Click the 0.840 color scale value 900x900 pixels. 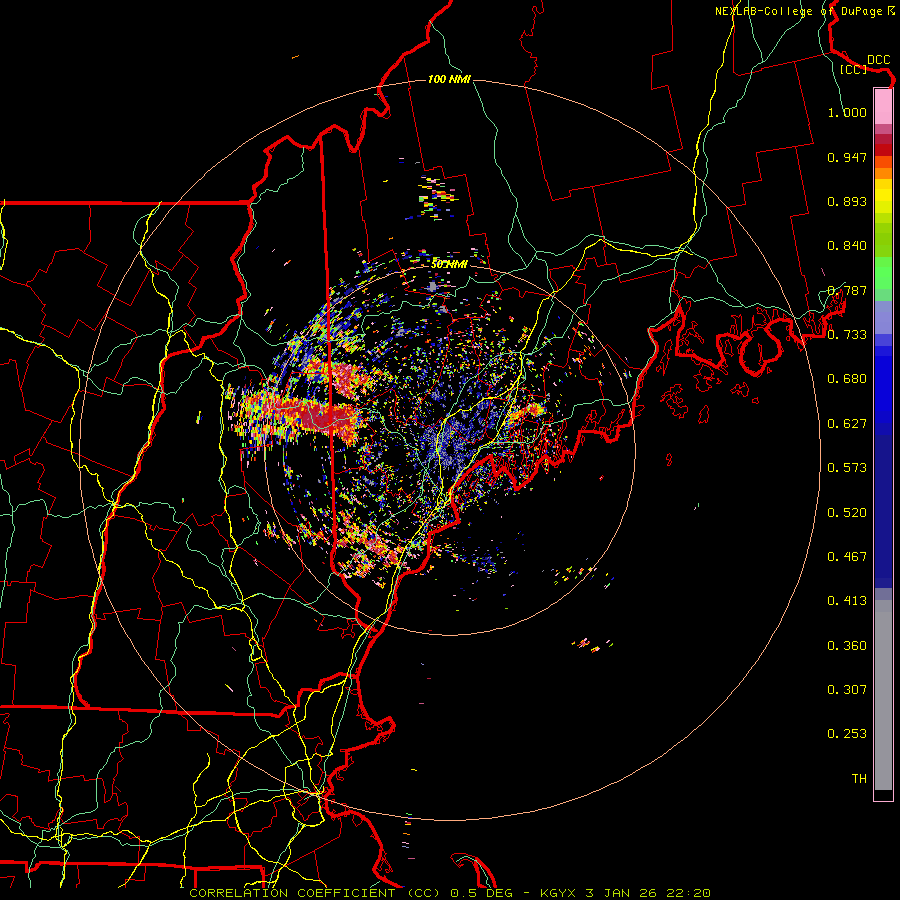(847, 246)
